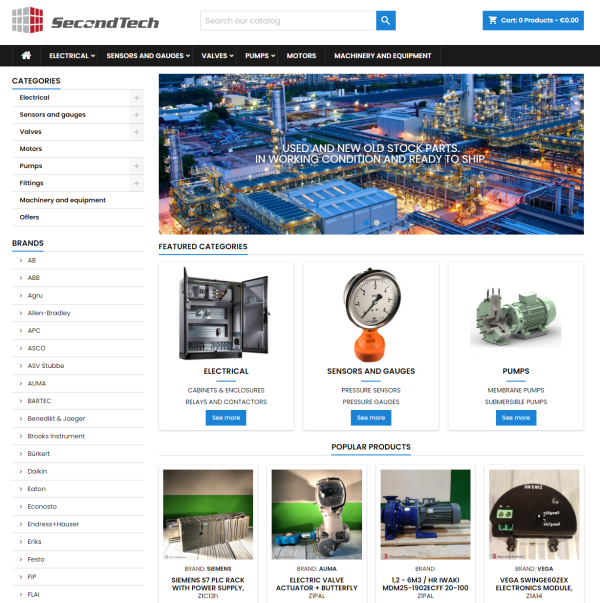The image size is (600, 603).
Task: Open the Eriks brand link
Action: pos(34,541)
